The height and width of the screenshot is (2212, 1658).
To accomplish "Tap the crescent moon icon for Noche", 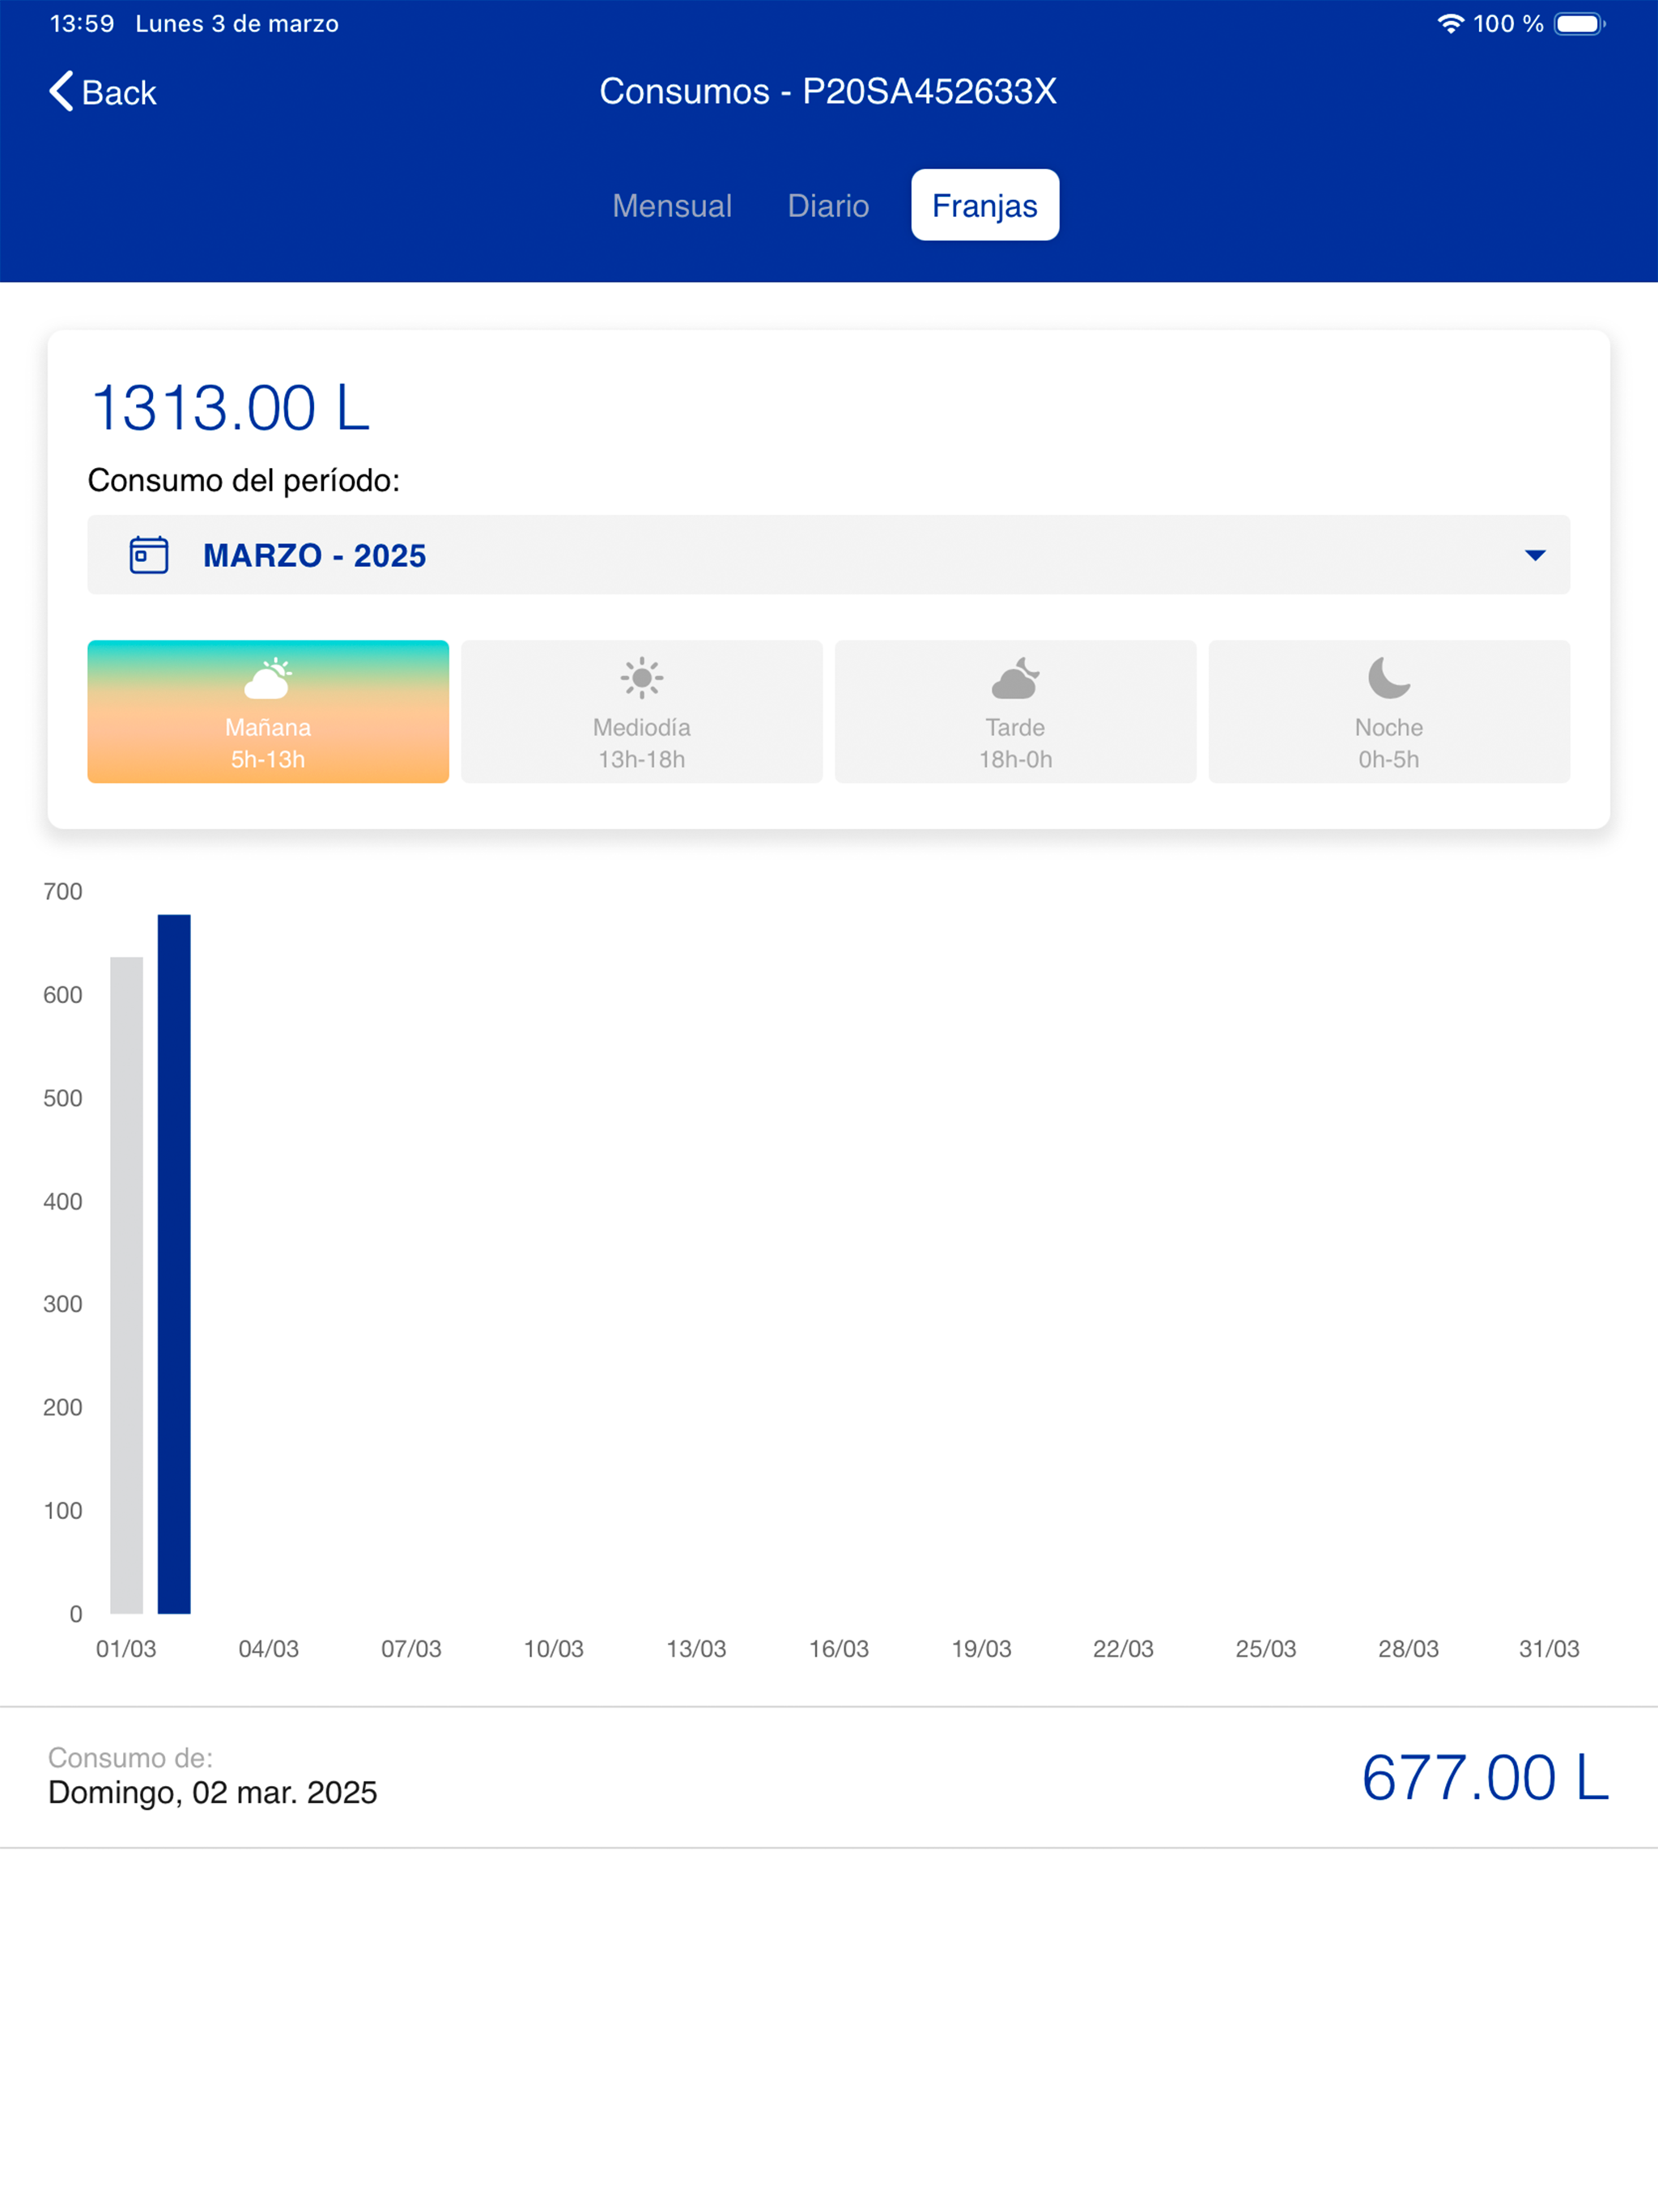I will (x=1389, y=678).
